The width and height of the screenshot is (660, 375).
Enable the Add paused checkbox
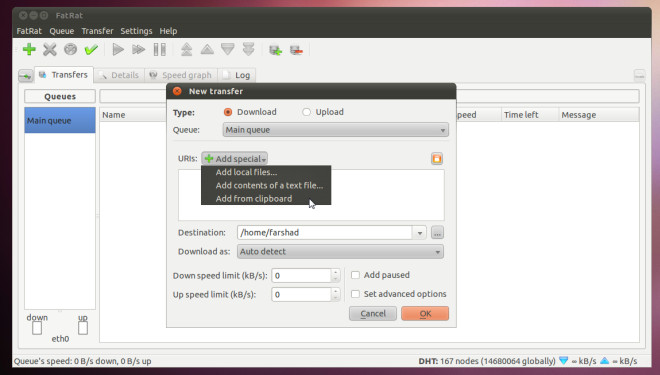356,275
